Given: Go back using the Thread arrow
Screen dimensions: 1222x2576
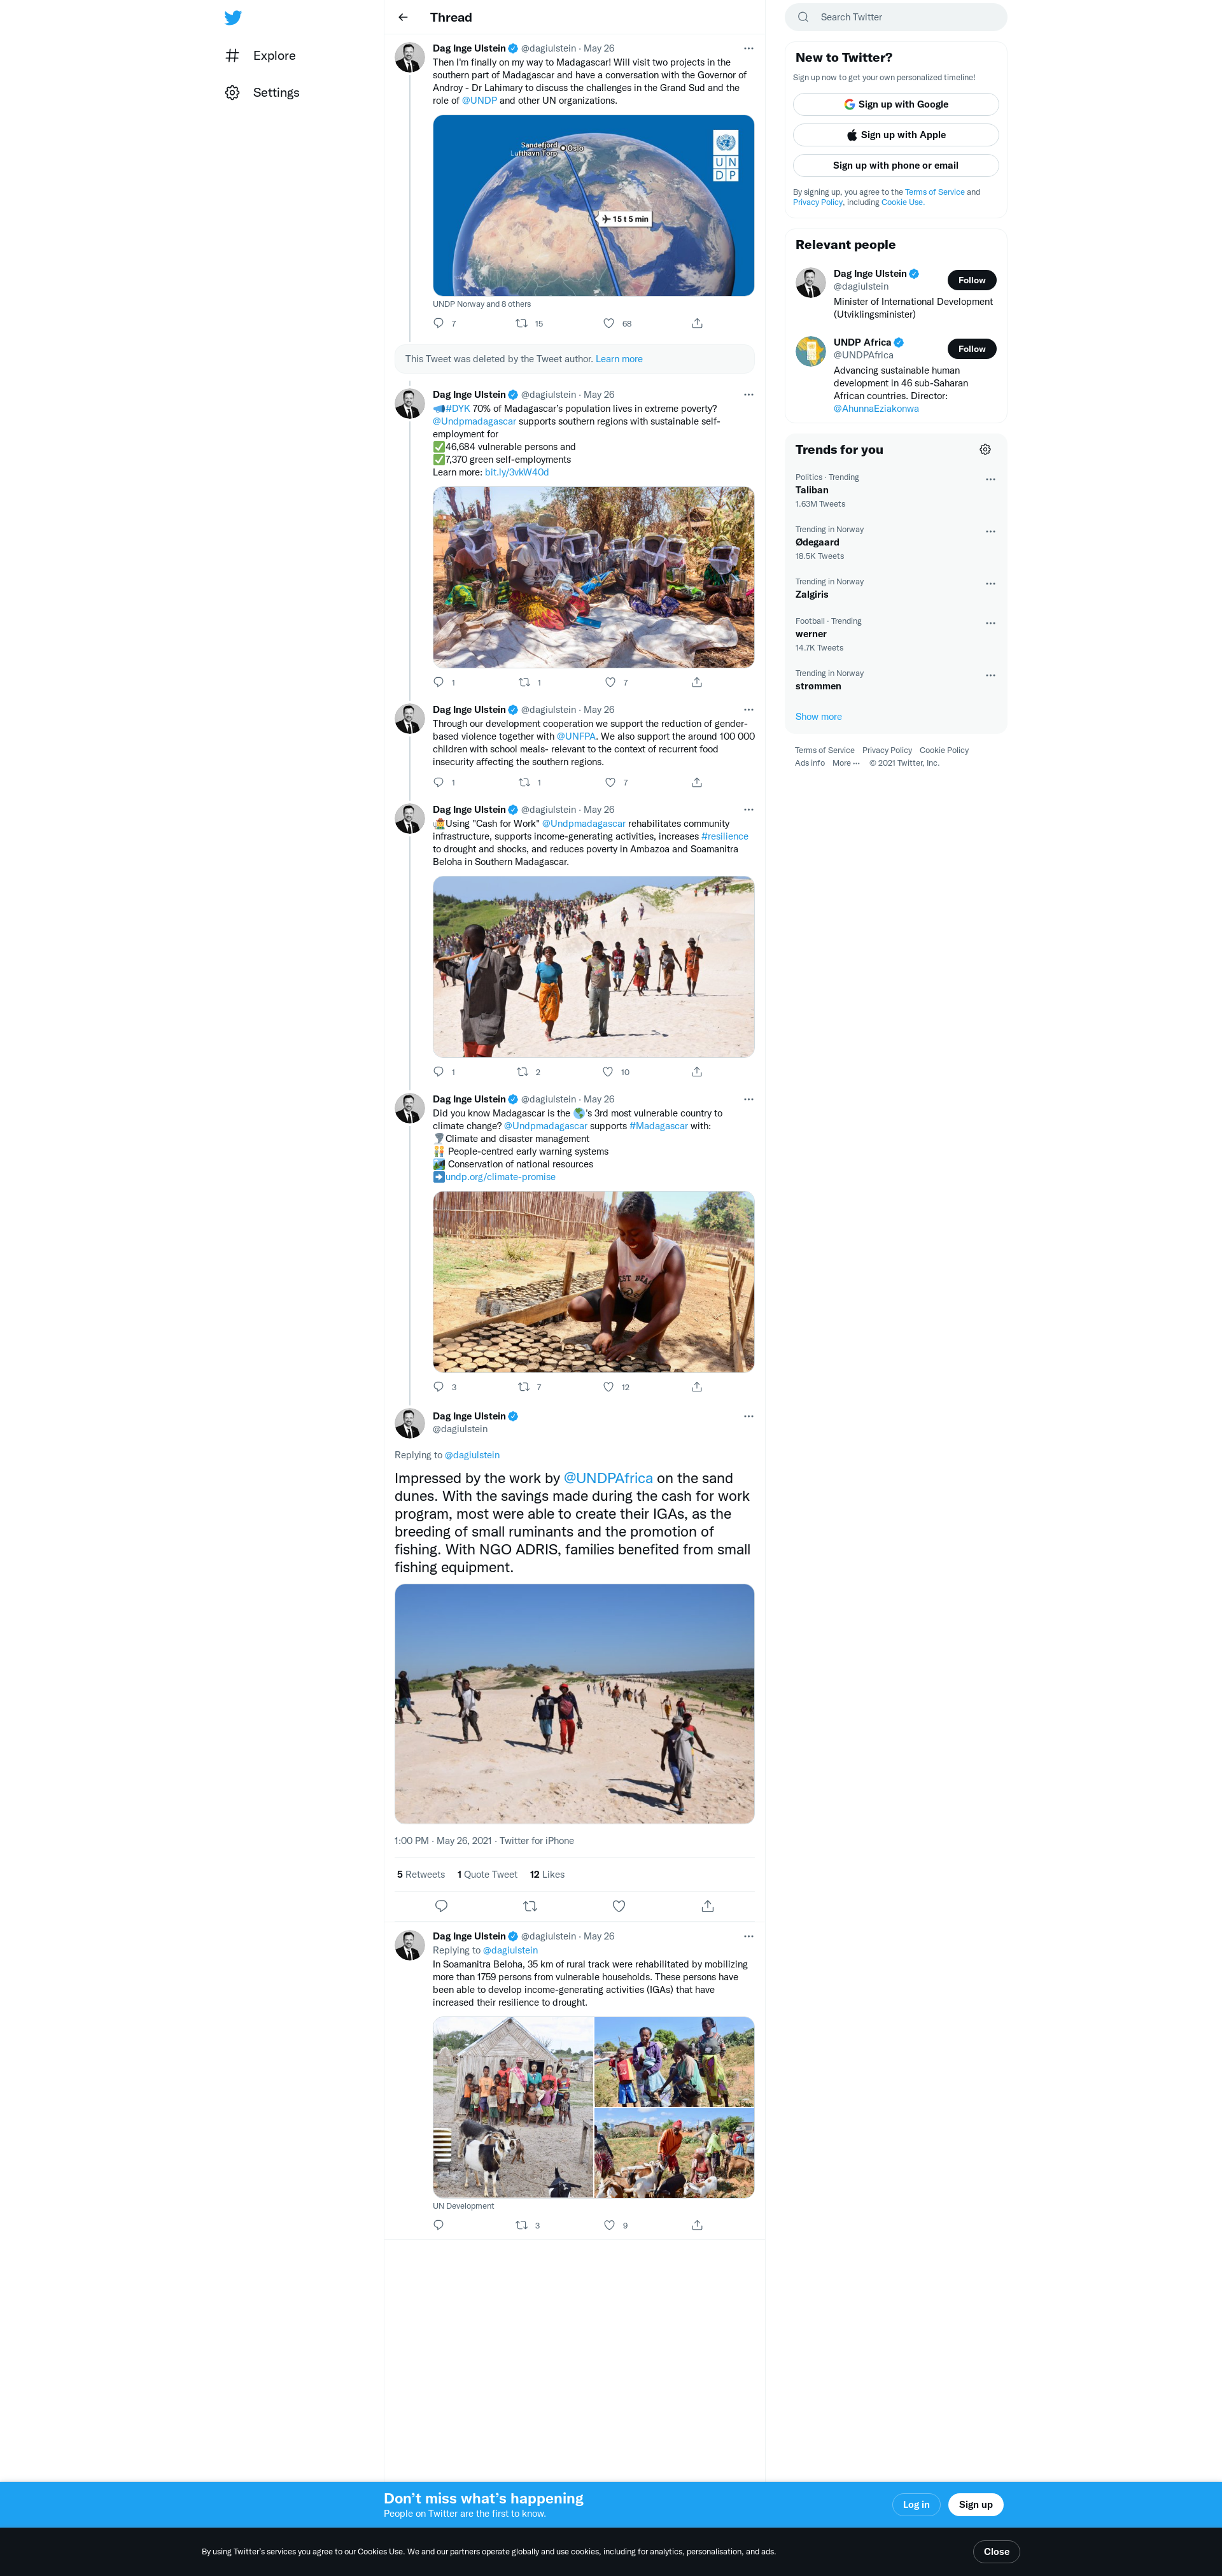Looking at the screenshot, I should tap(403, 17).
